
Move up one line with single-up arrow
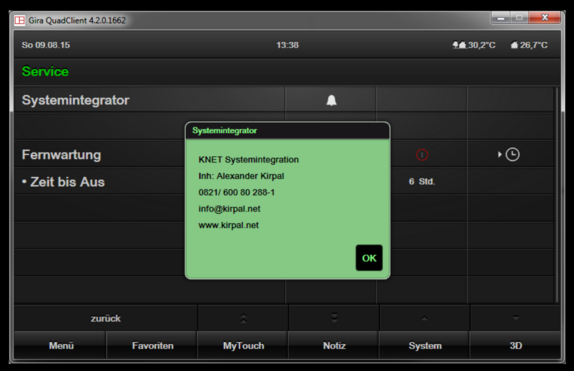click(424, 318)
